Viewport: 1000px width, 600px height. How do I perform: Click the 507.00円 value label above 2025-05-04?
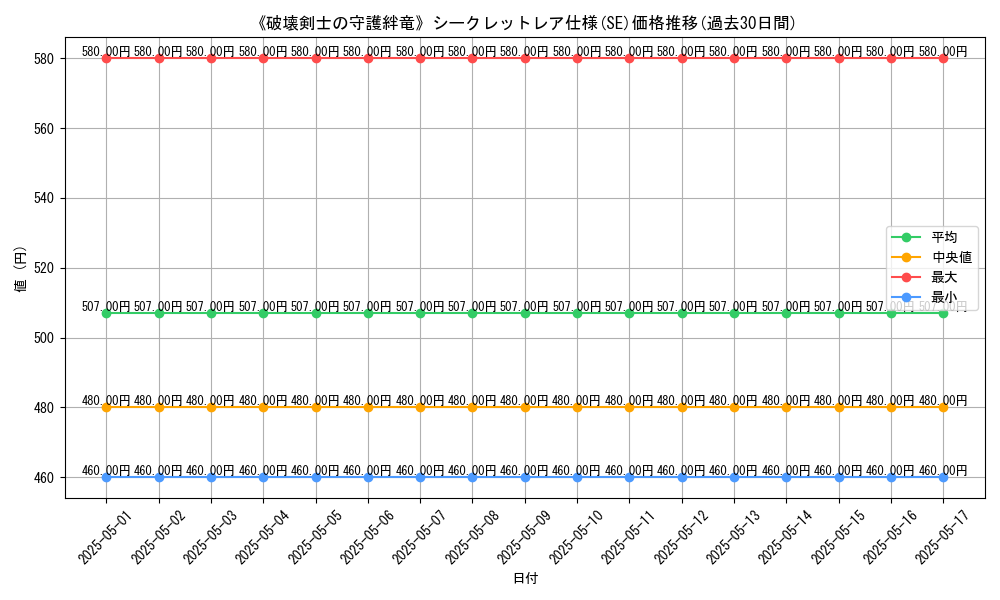tap(263, 307)
